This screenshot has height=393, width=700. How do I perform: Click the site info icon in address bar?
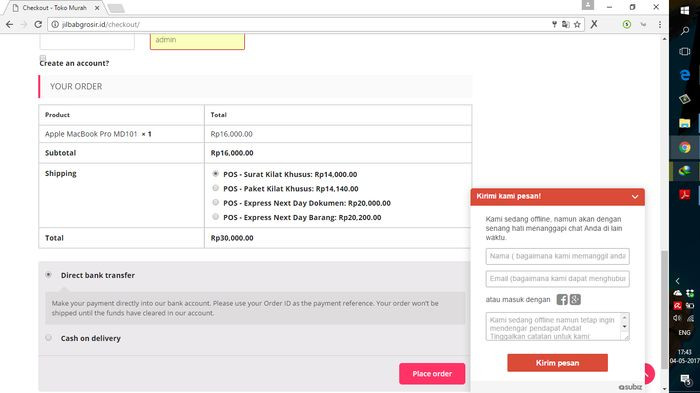click(x=54, y=25)
